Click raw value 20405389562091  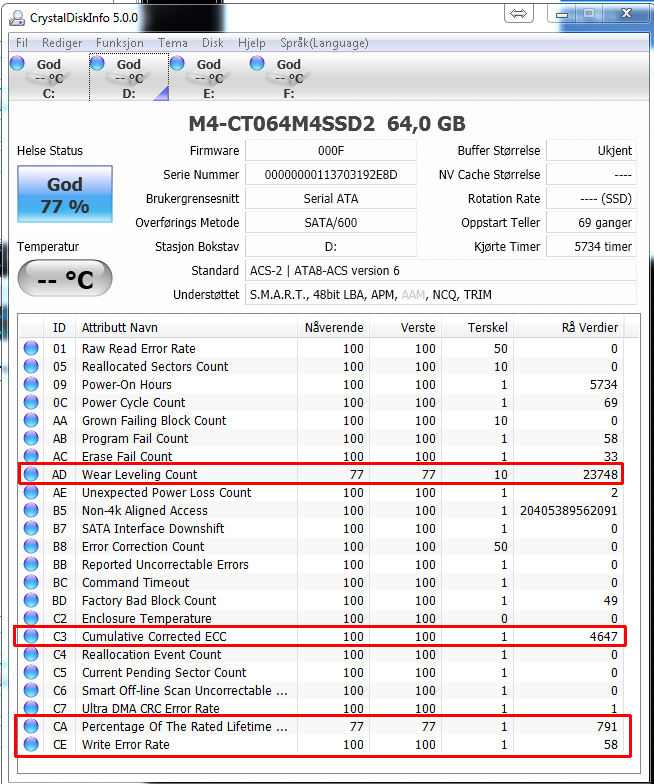568,510
